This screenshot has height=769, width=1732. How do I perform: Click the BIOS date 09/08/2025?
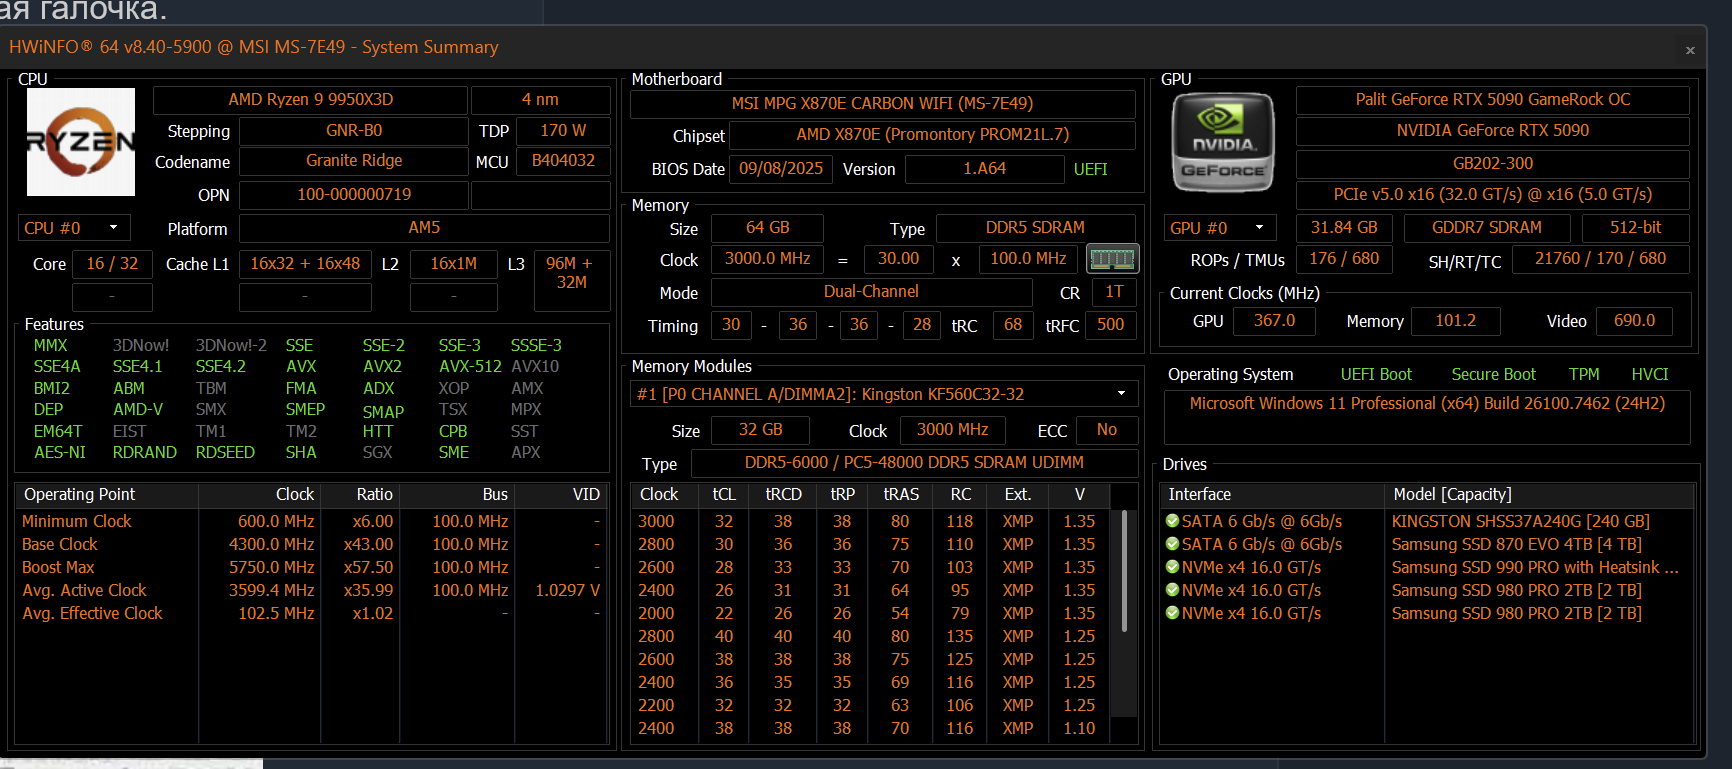781,169
